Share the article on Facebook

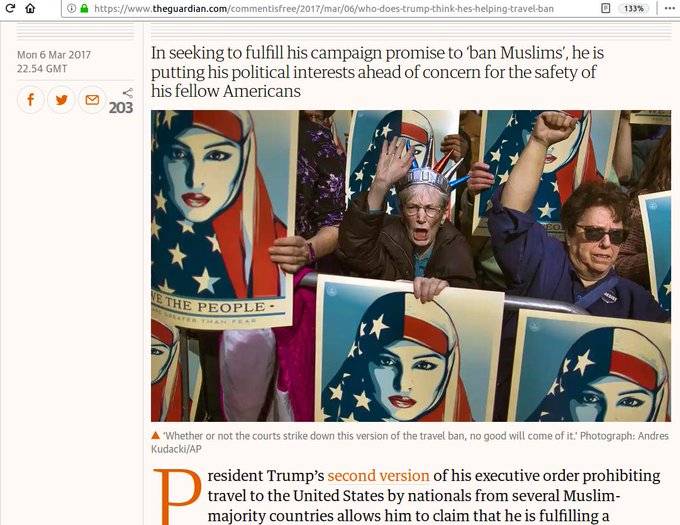click(x=30, y=100)
